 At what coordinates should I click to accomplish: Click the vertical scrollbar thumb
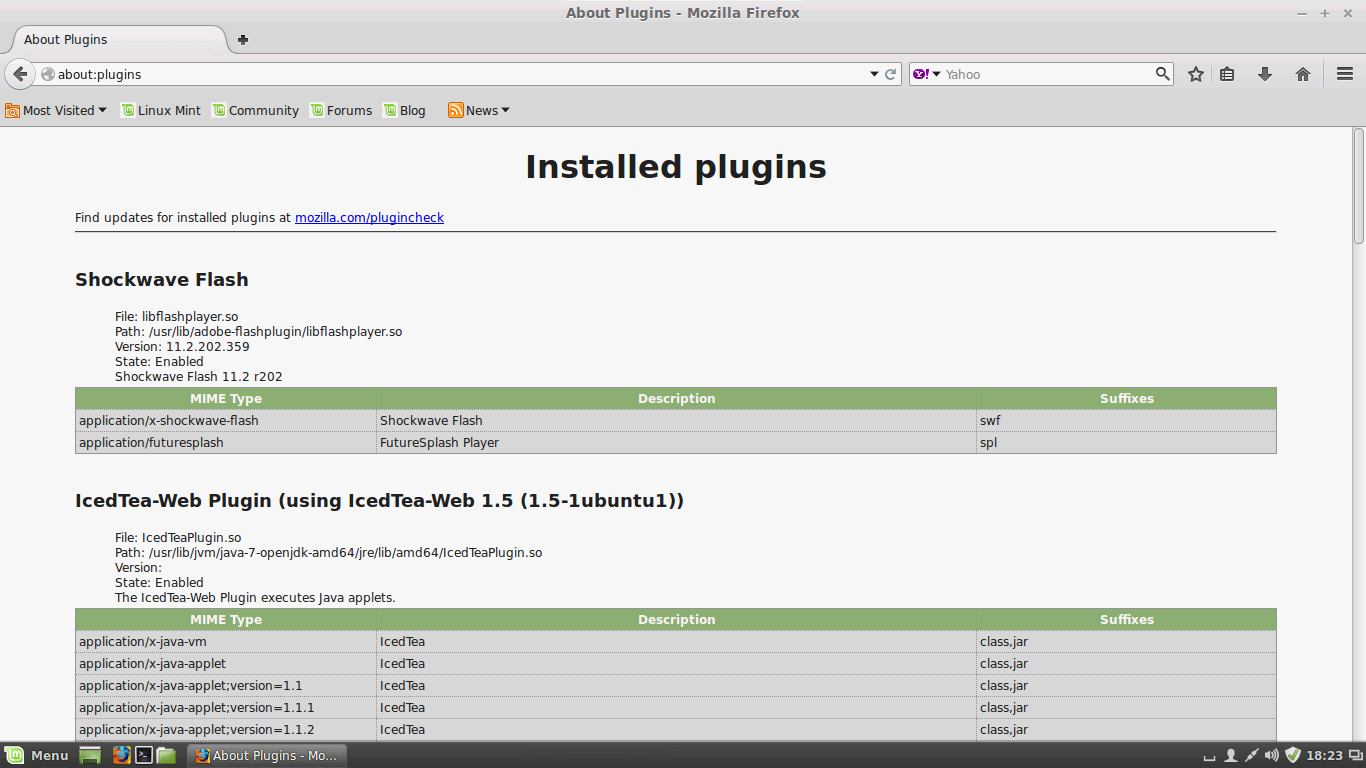(x=1359, y=185)
